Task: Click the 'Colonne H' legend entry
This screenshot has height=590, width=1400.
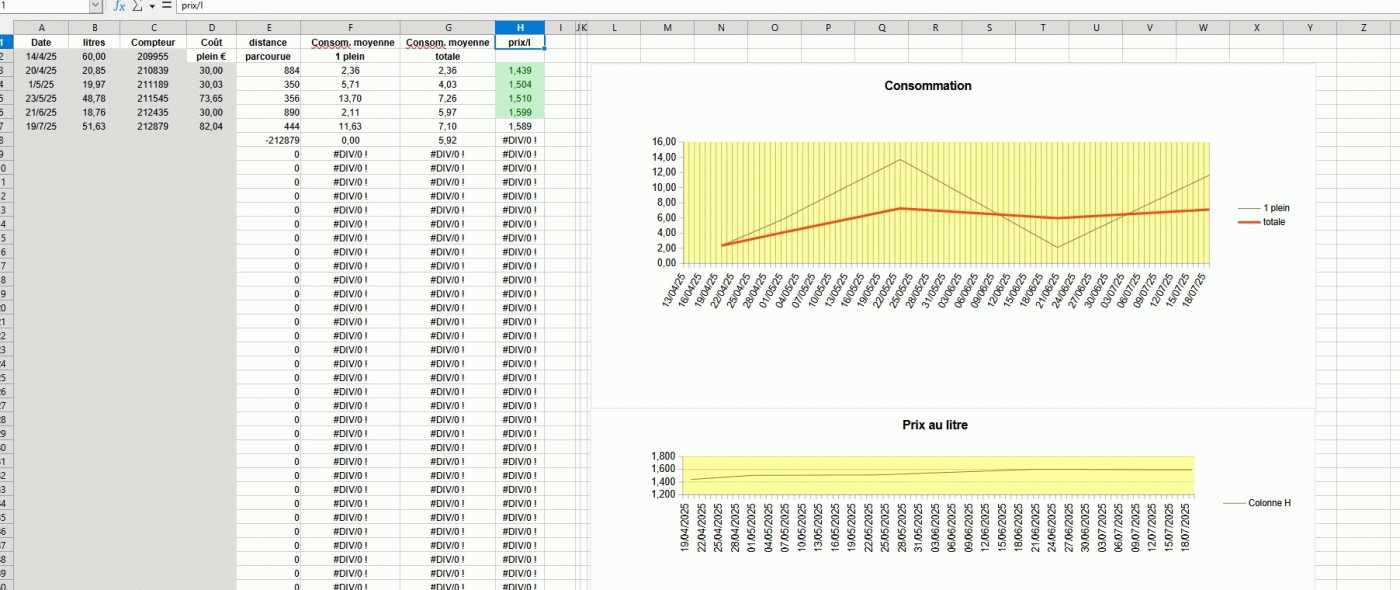Action: click(x=1269, y=503)
